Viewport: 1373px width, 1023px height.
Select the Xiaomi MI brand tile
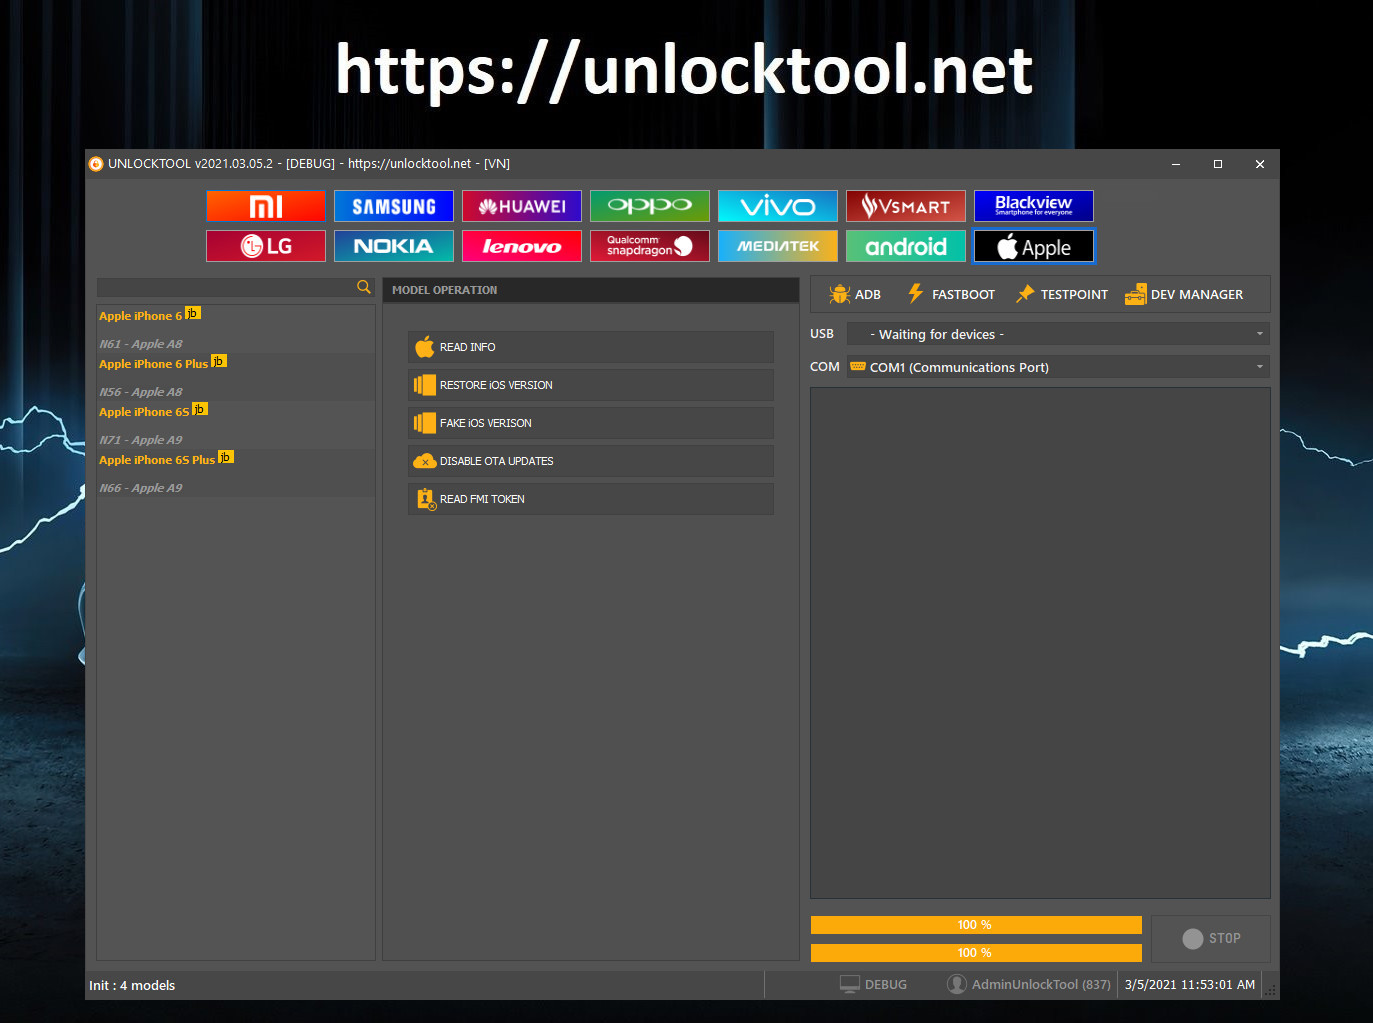[266, 206]
